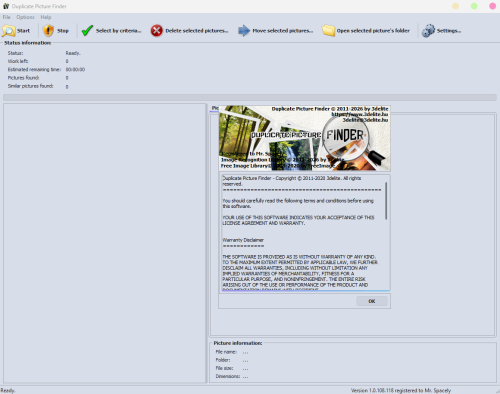Click the empty results list panel

pyautogui.click(x=105, y=243)
